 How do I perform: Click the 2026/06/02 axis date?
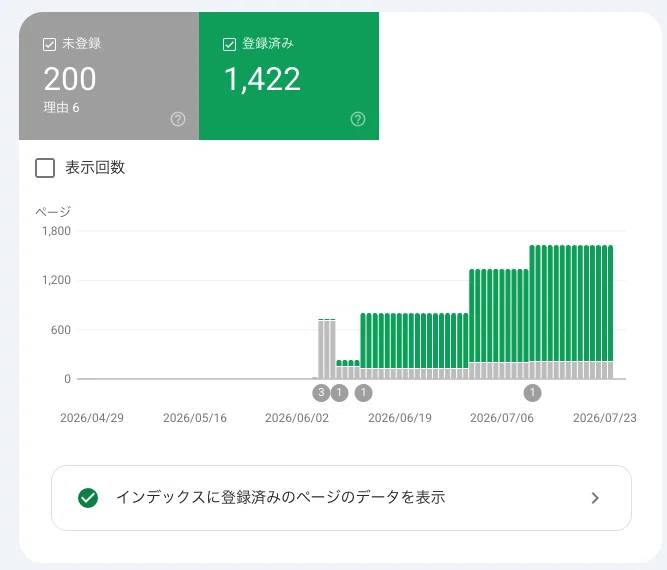297,418
